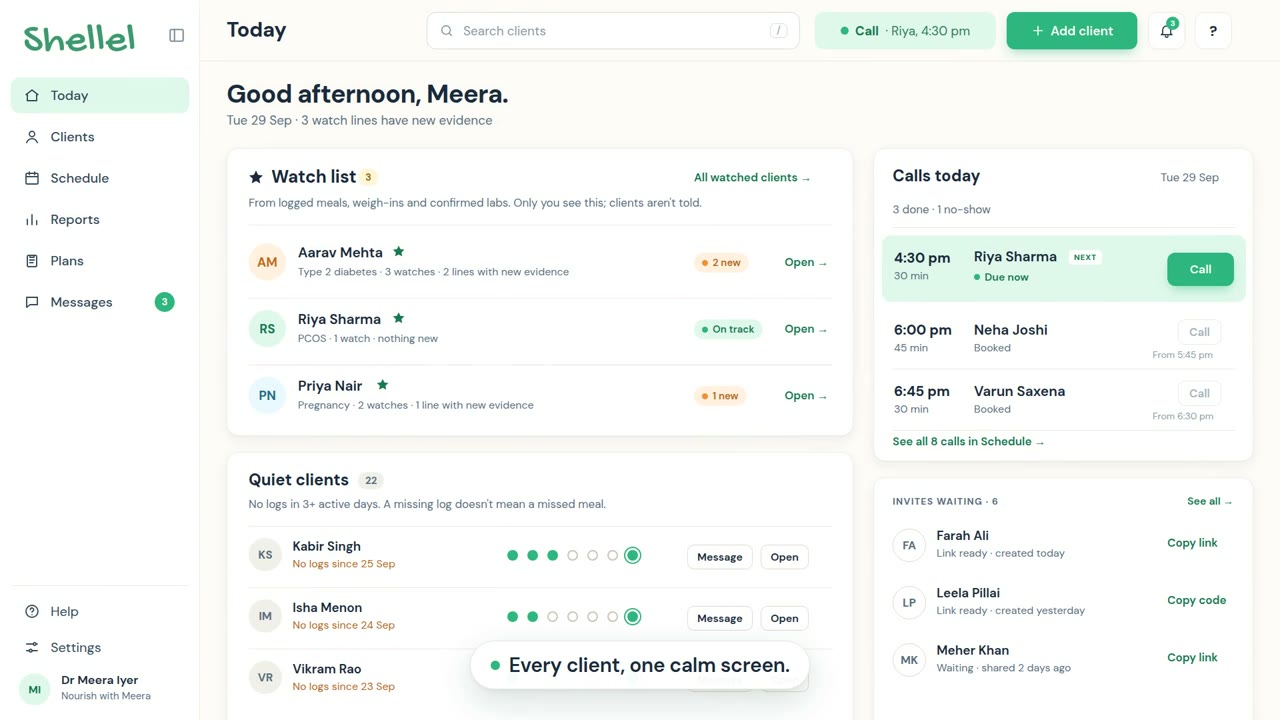Open the help question mark button

(x=1213, y=31)
